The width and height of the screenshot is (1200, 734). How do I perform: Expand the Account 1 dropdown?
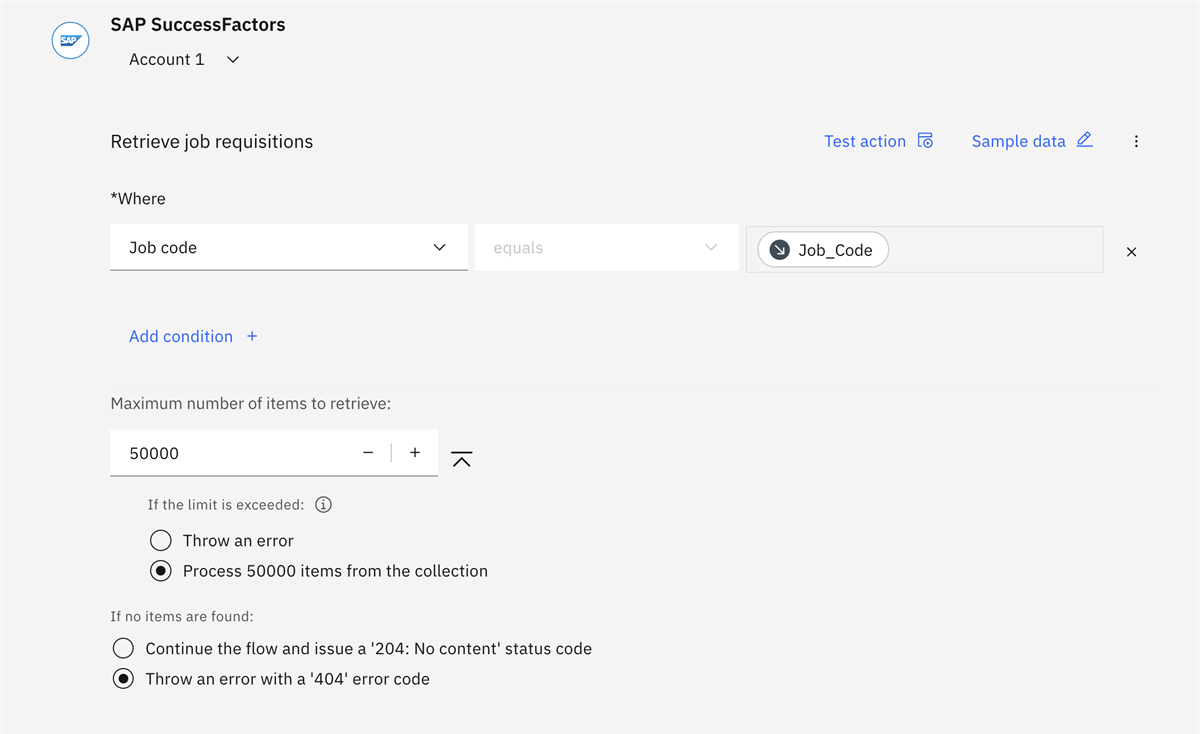pos(185,60)
